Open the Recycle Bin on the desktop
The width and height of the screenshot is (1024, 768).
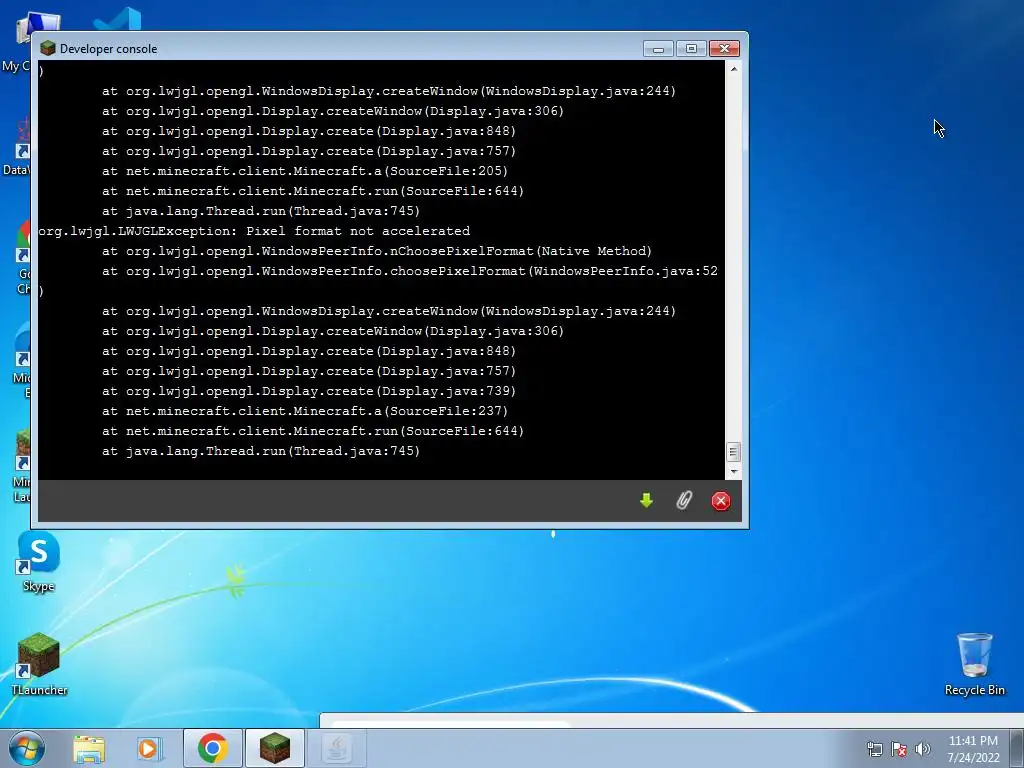(x=974, y=664)
